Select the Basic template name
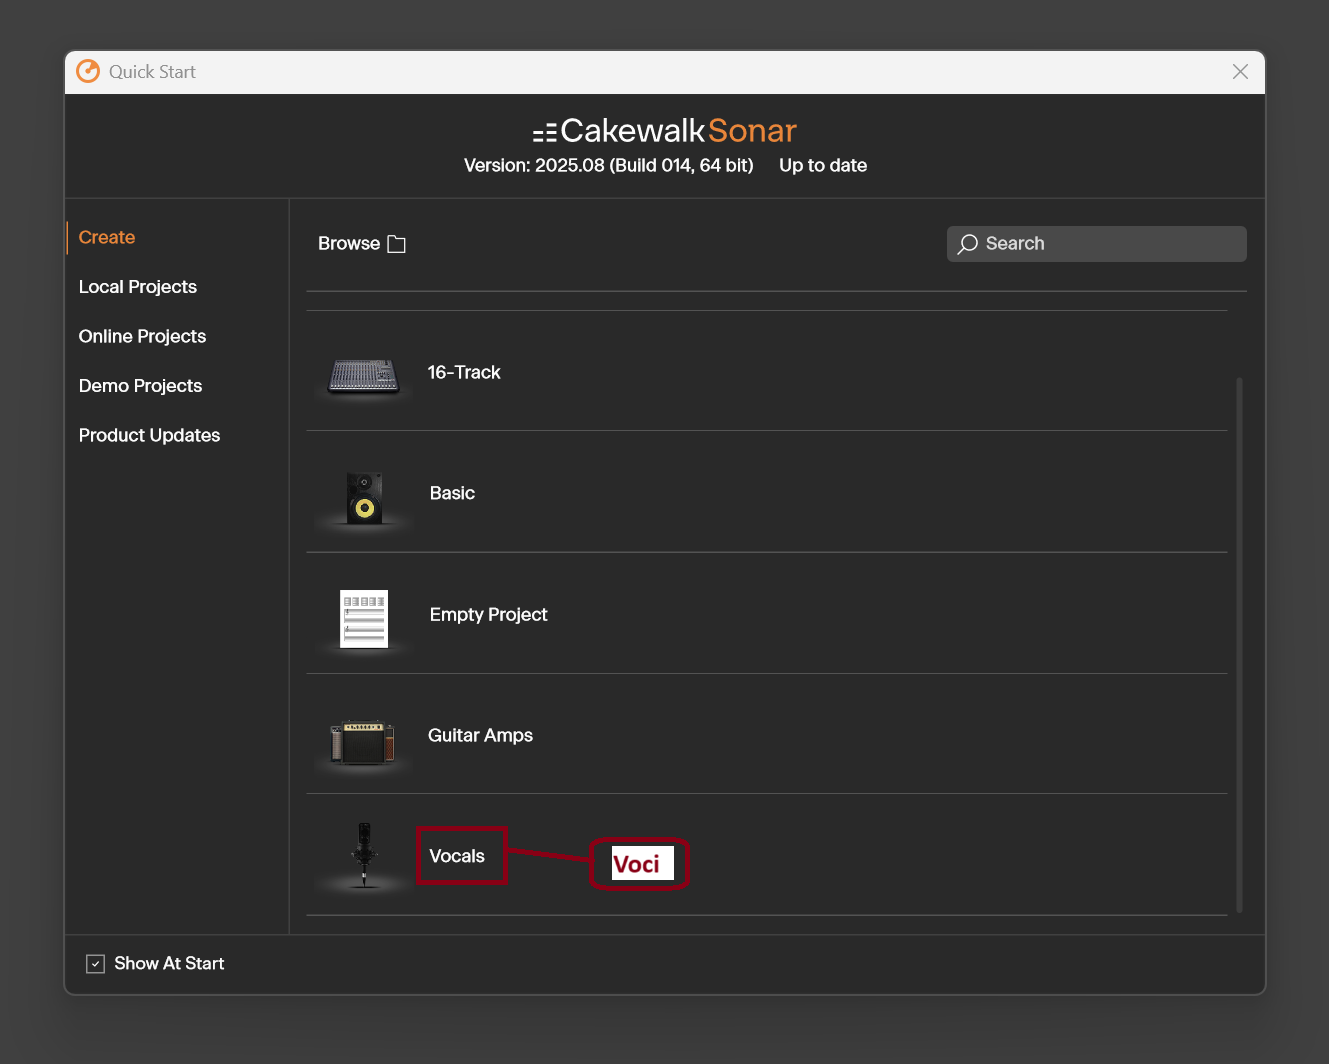 point(452,493)
